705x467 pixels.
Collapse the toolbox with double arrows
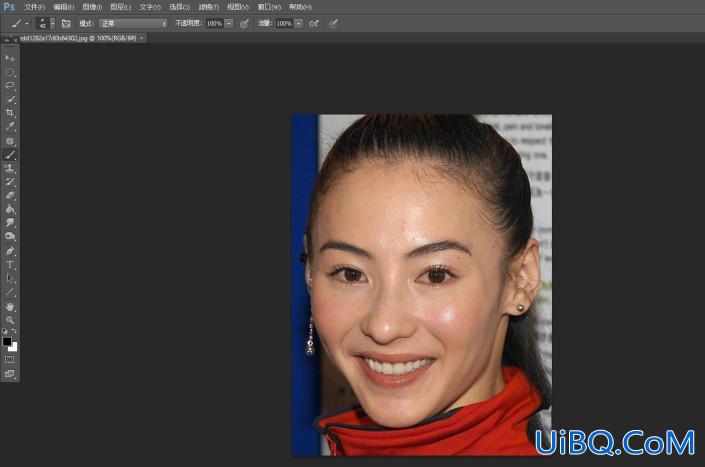click(x=7, y=40)
